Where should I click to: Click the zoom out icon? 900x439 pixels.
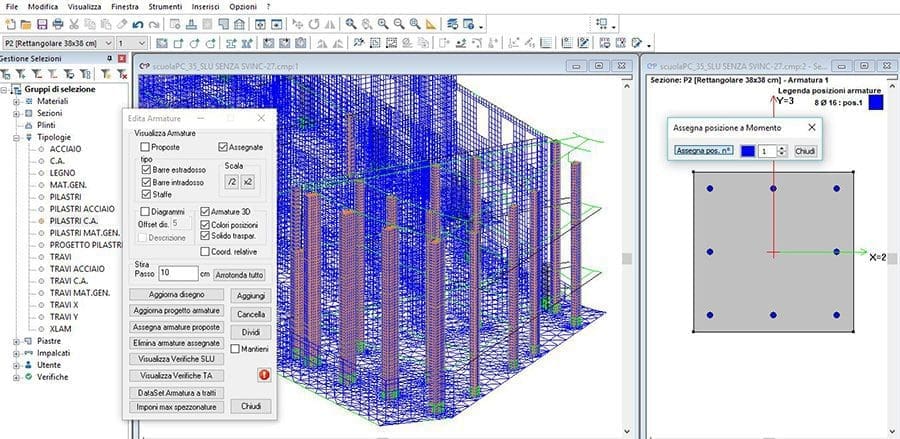(x=399, y=24)
